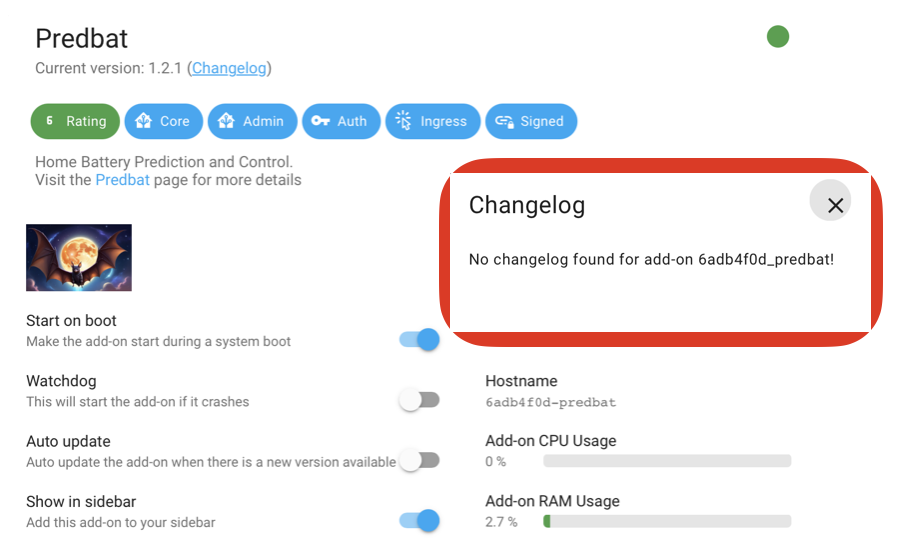
Task: Click the hostname text 6adb4f0d-predbat
Action: click(550, 402)
